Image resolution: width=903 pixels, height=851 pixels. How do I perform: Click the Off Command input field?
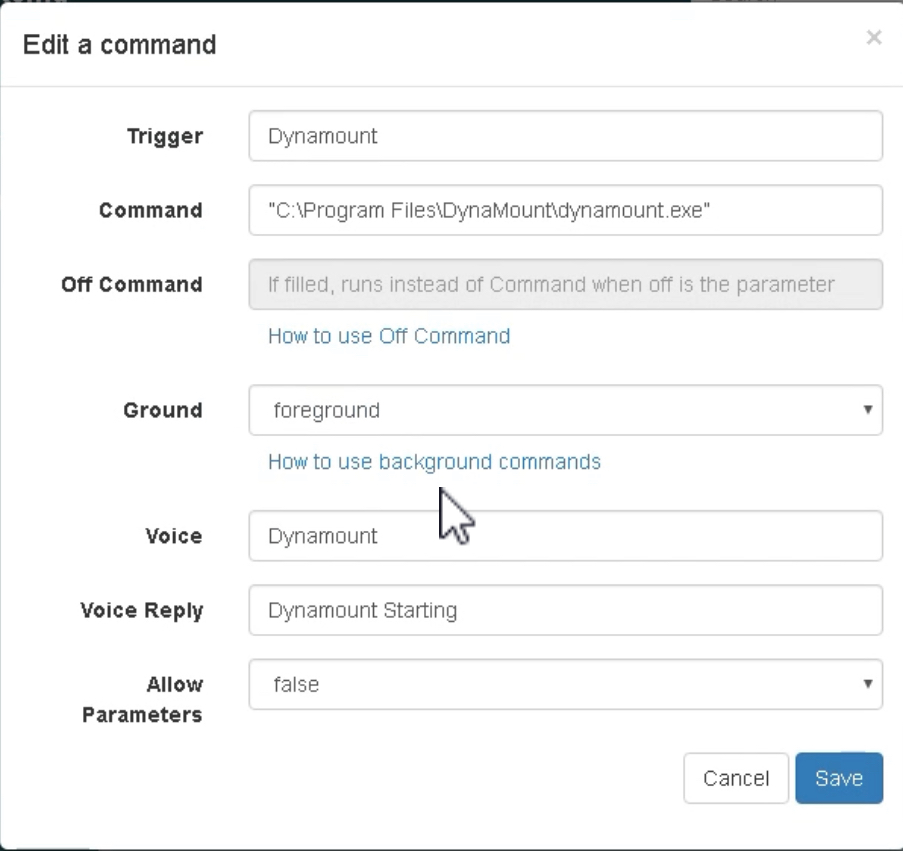click(566, 284)
